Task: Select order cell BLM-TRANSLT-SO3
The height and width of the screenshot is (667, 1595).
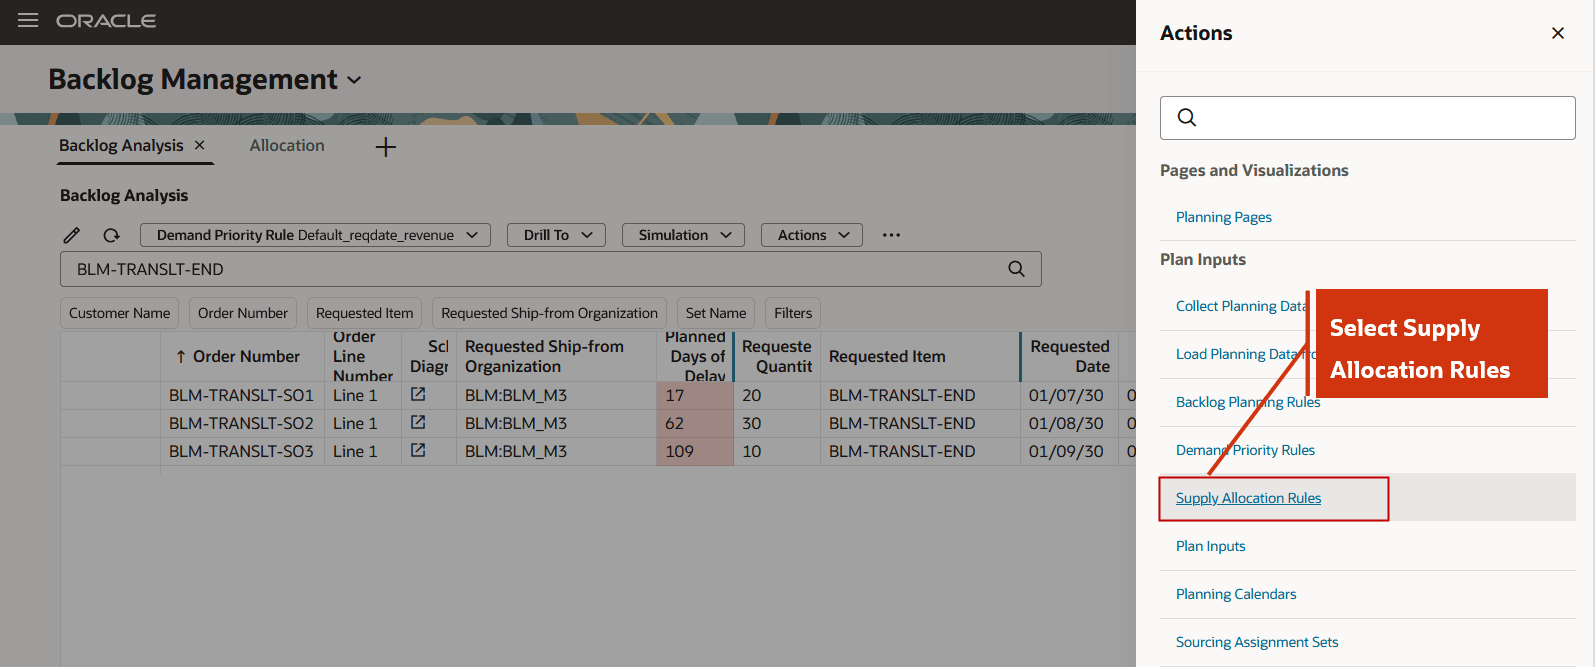Action: (x=241, y=451)
